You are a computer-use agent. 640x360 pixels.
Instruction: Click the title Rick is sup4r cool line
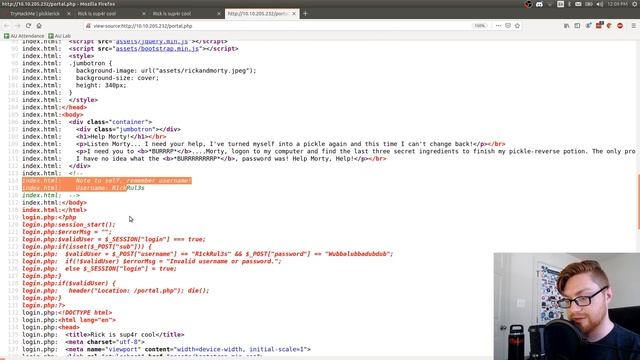[x=103, y=335]
